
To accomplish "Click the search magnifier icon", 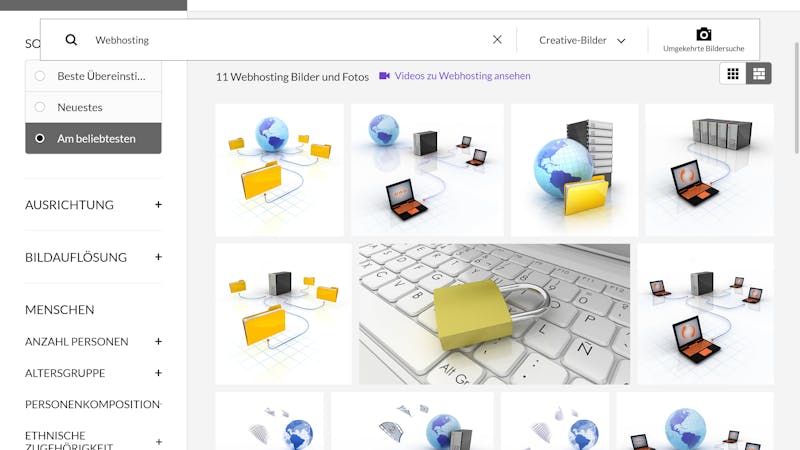I will click(x=71, y=40).
